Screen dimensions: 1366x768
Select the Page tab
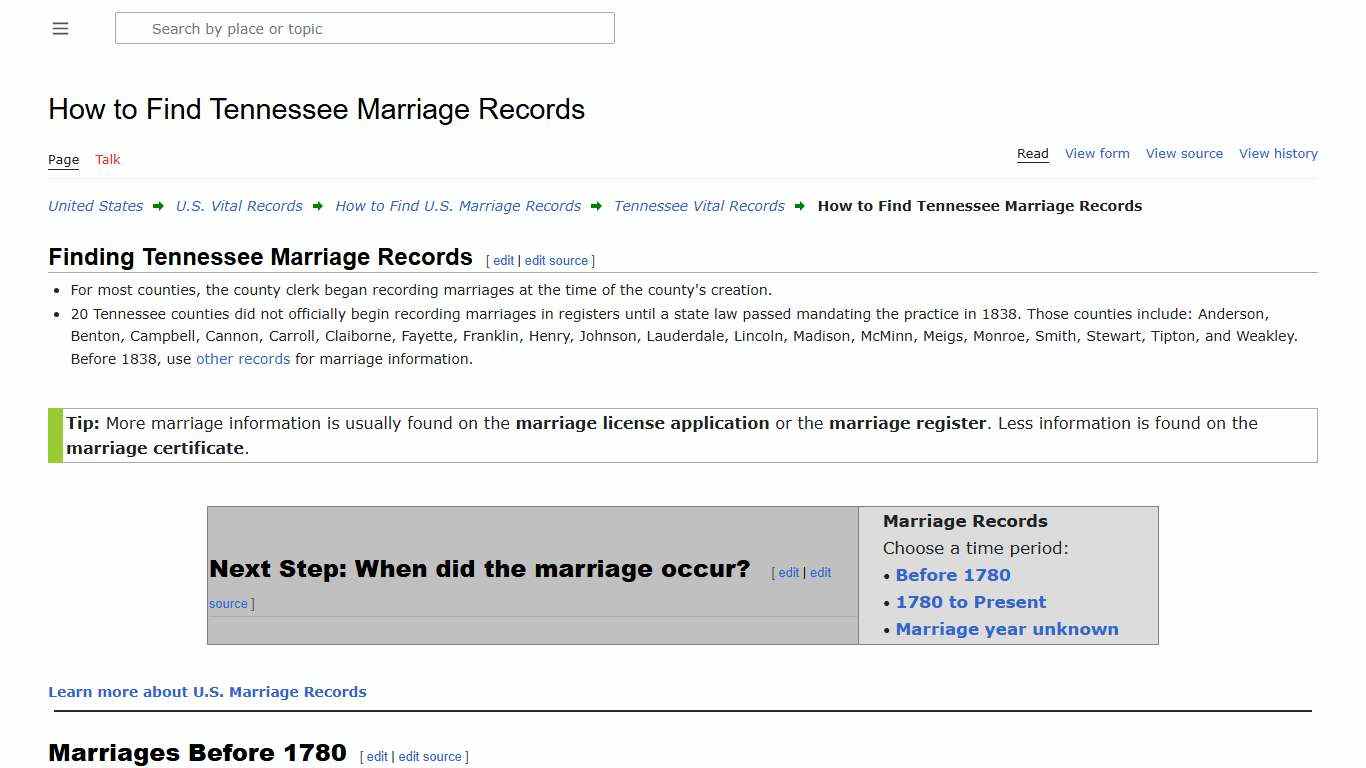(63, 159)
